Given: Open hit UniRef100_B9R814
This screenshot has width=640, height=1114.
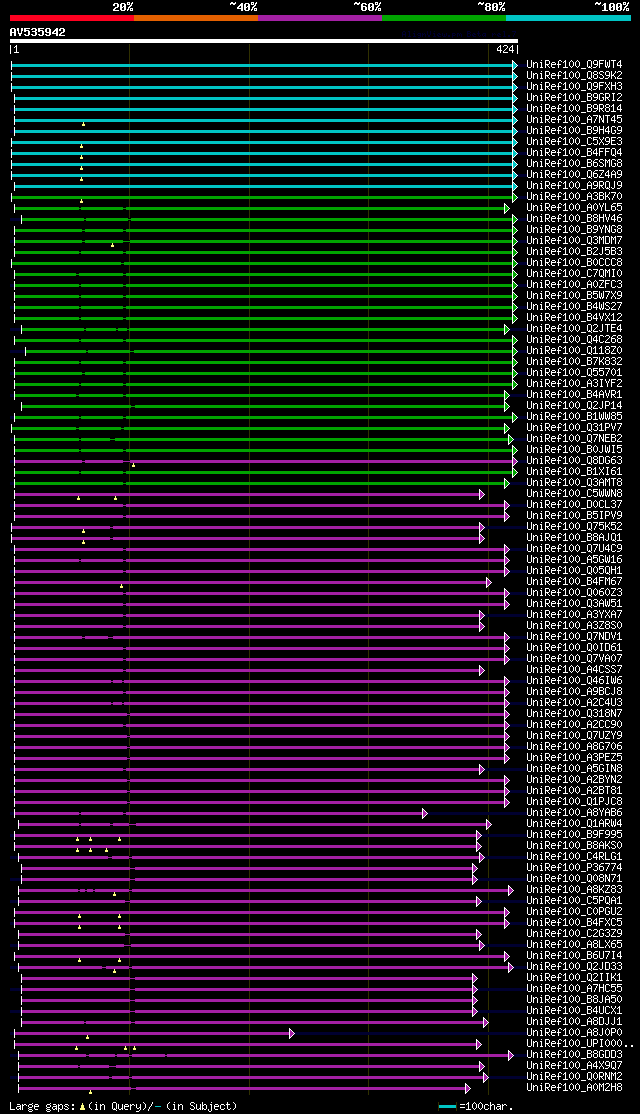Looking at the screenshot, I should tap(575, 109).
